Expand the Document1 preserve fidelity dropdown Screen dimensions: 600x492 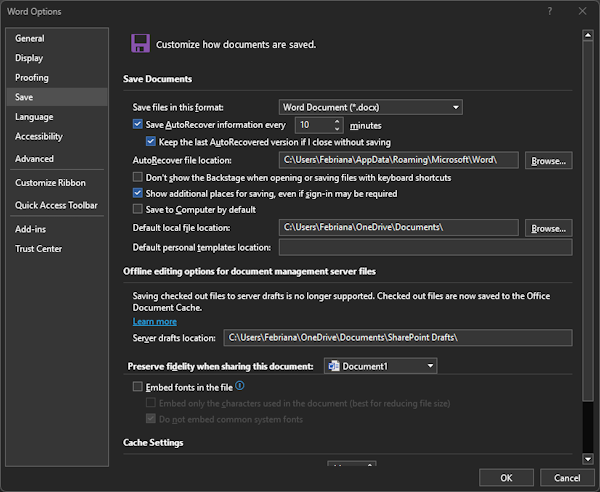point(380,366)
